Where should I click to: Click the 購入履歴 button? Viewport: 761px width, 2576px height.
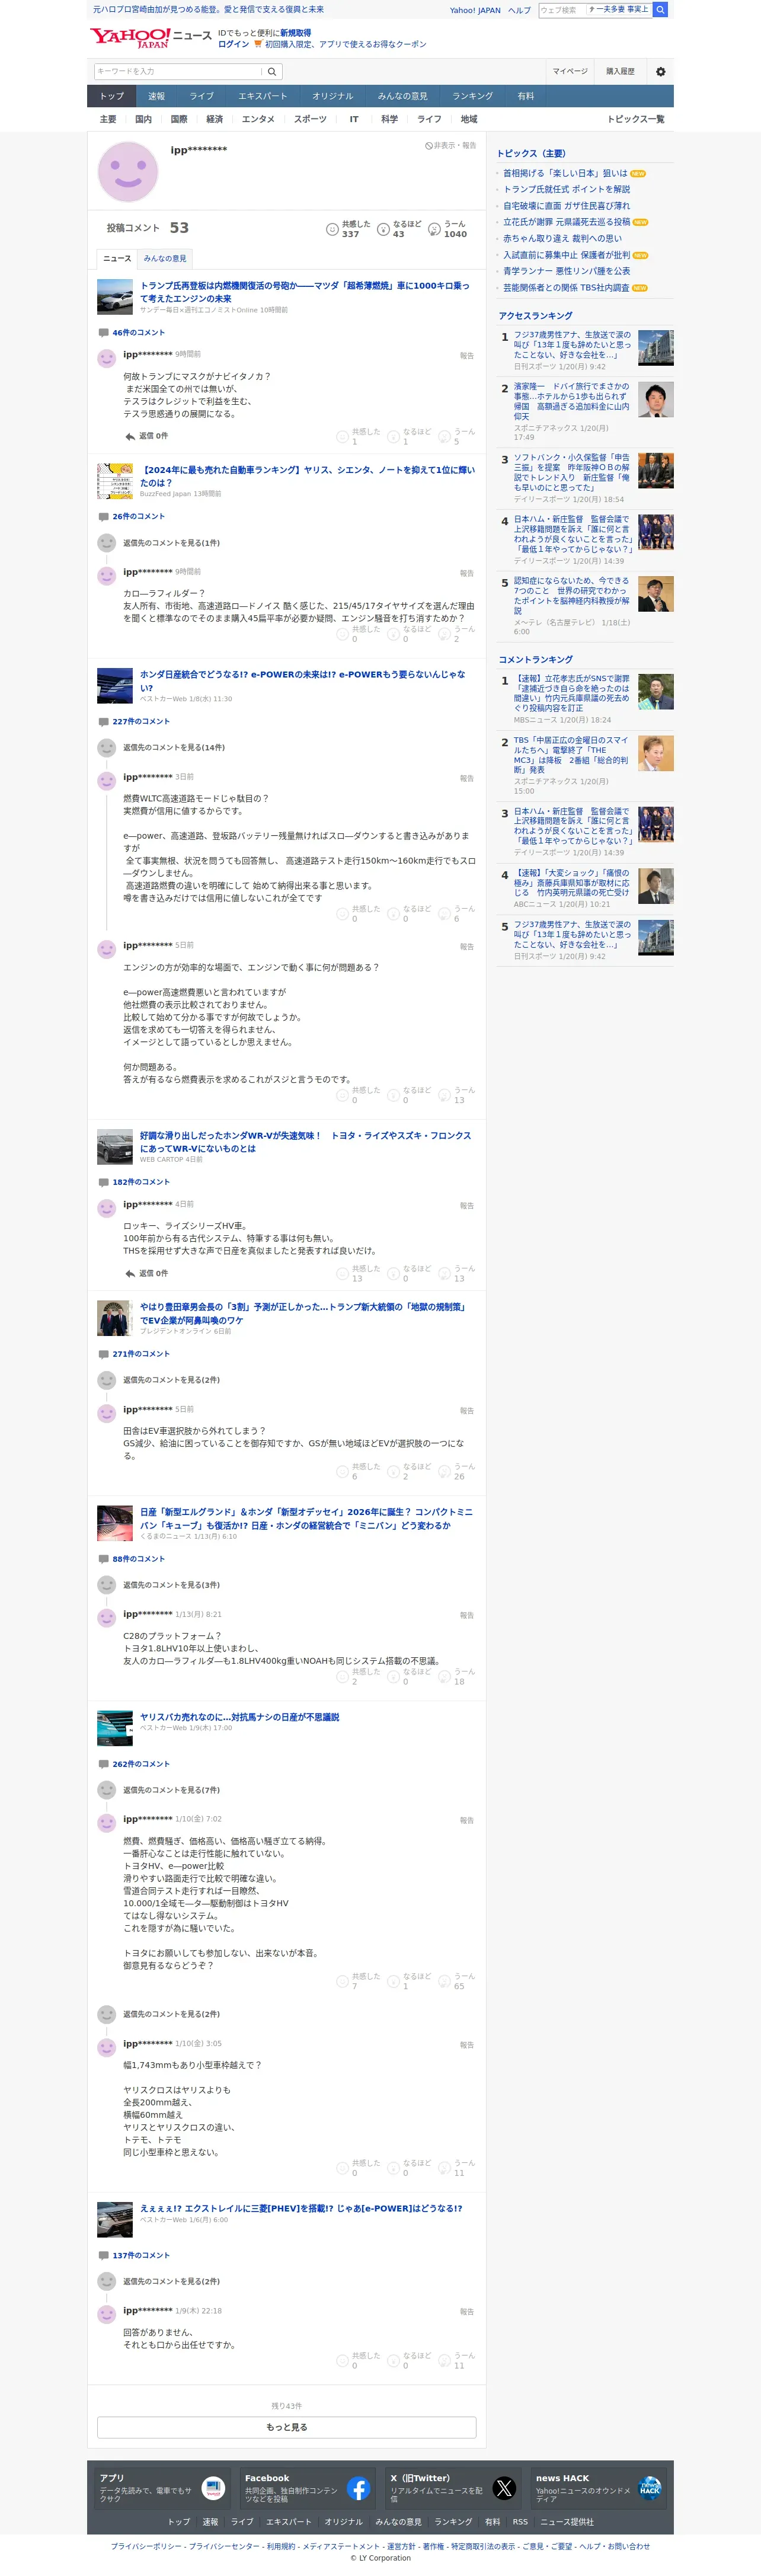tap(620, 72)
